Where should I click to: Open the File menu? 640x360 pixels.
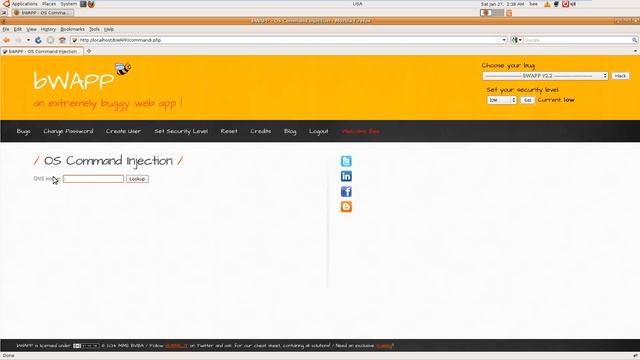coord(6,29)
